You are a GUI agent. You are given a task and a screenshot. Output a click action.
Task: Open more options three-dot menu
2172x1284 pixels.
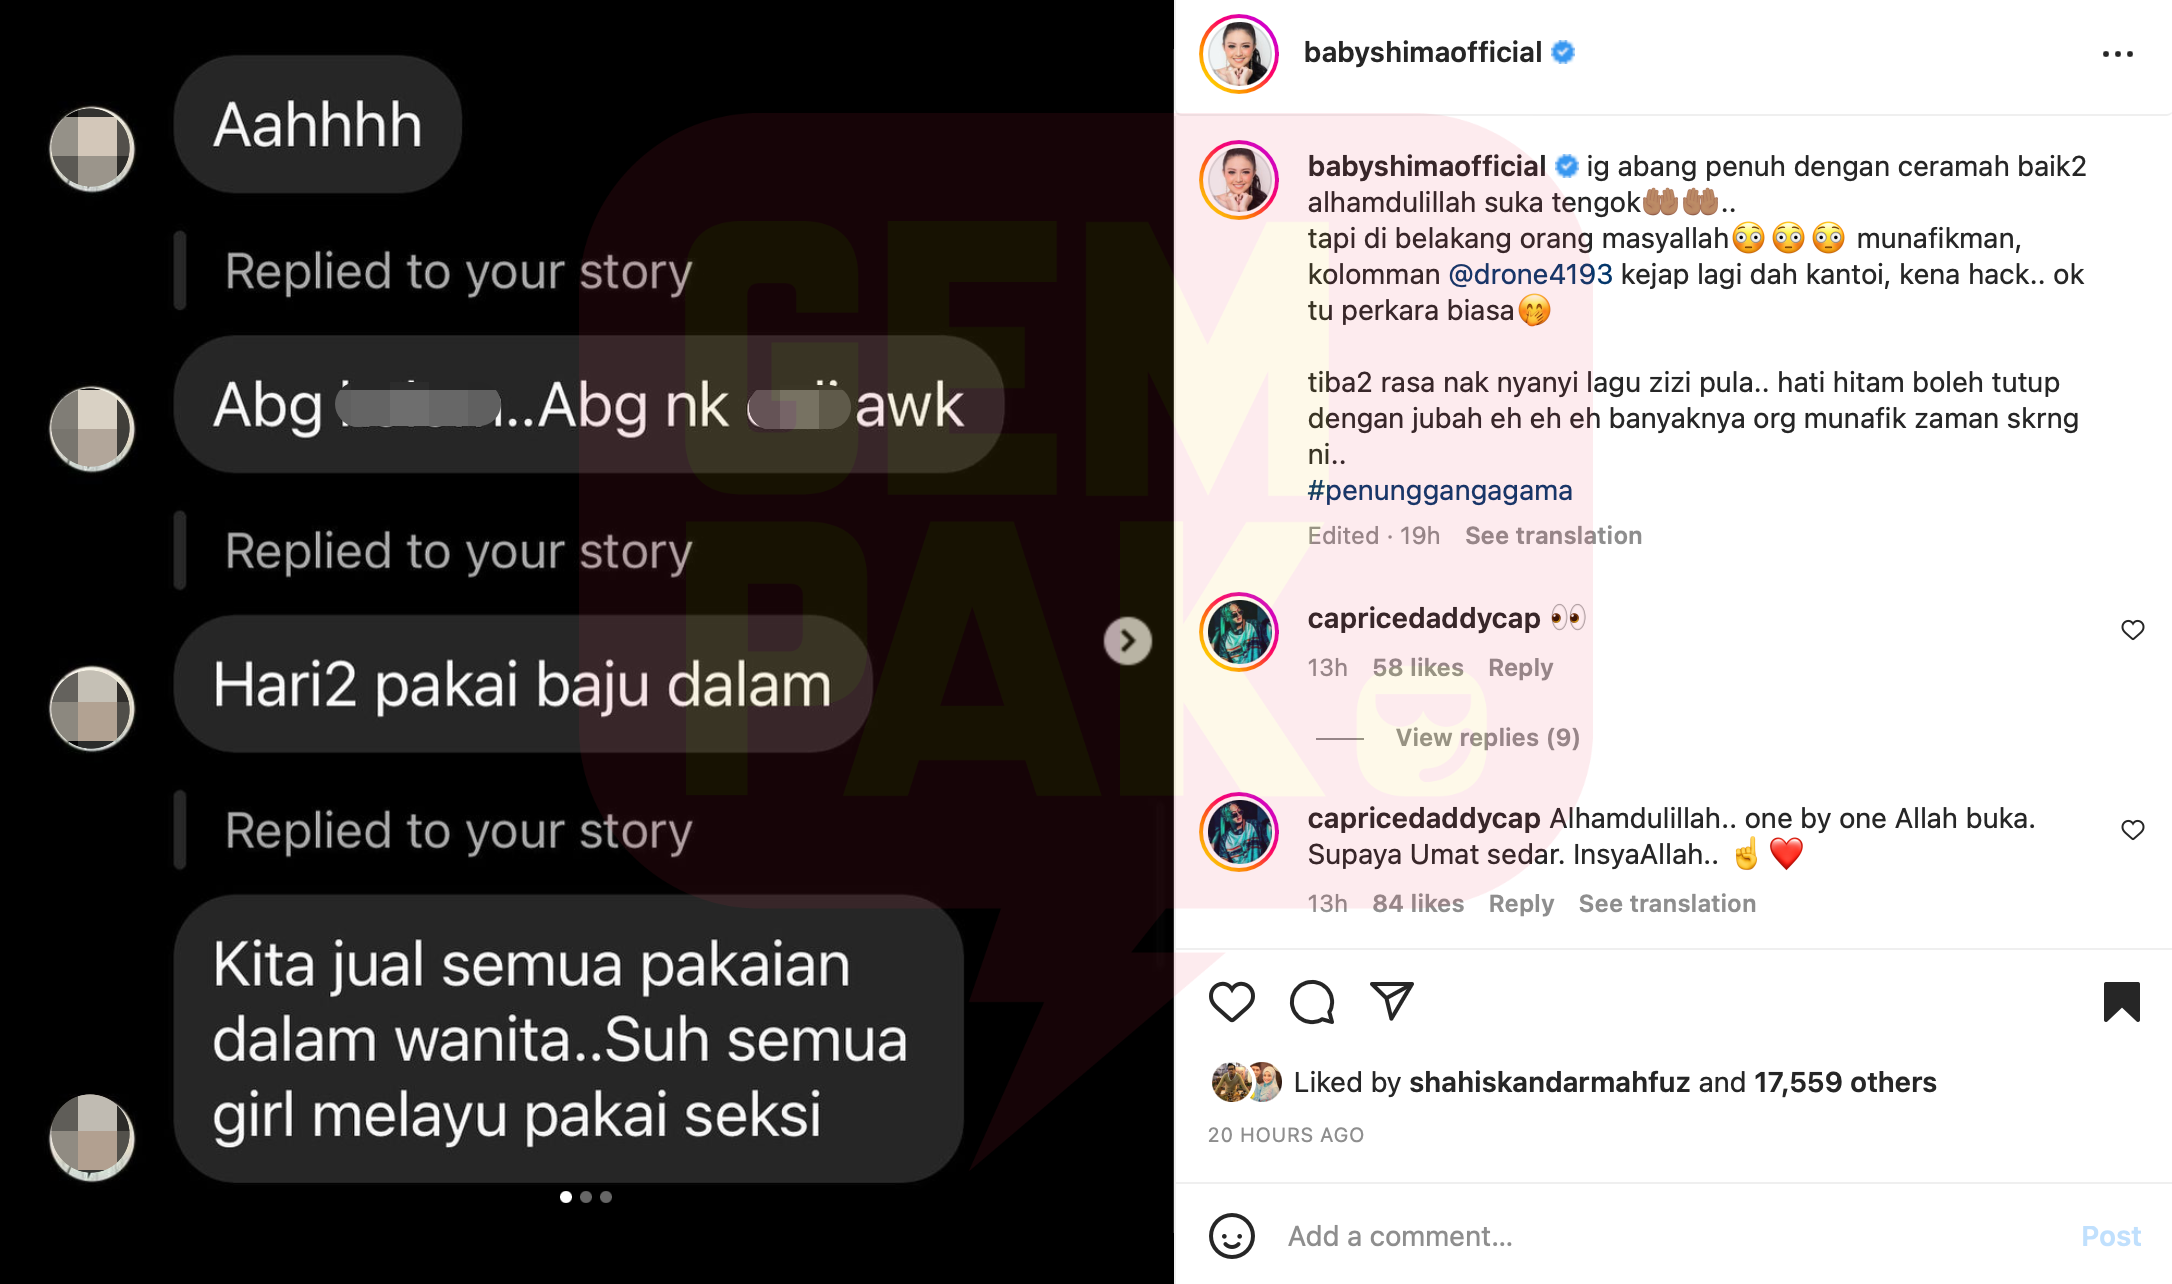2117,54
